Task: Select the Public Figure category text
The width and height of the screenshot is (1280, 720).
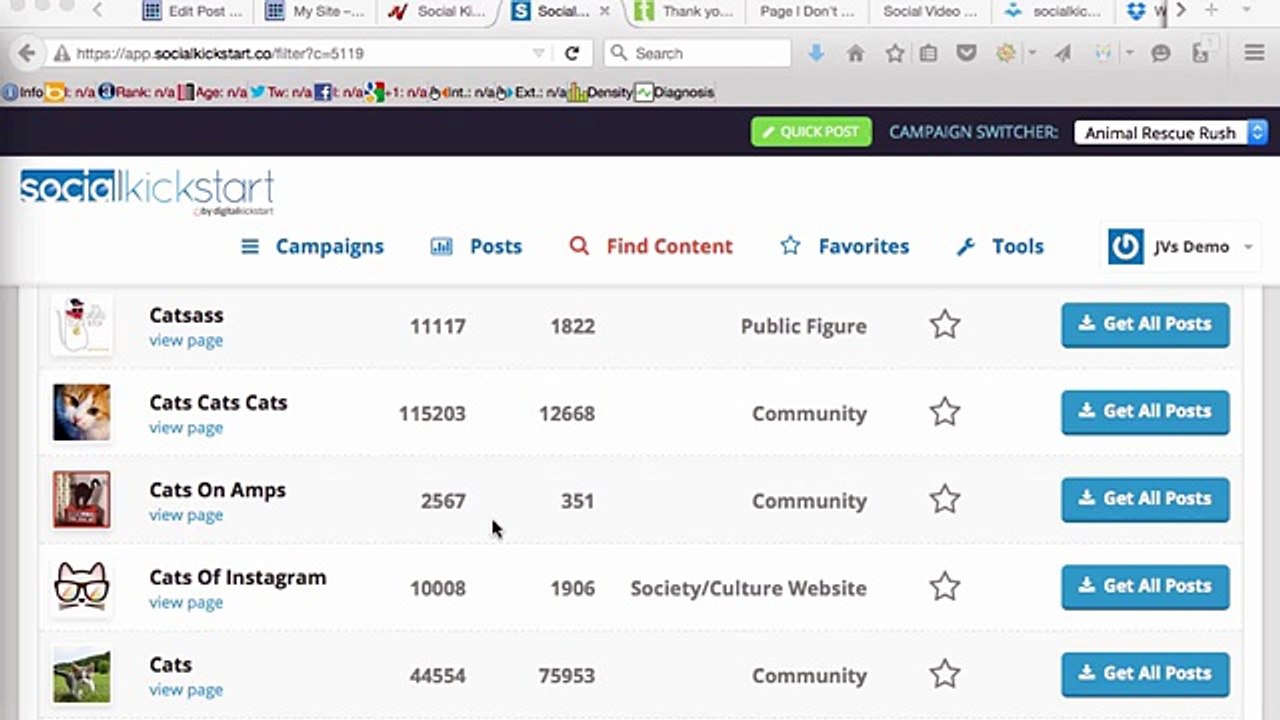Action: tap(804, 326)
